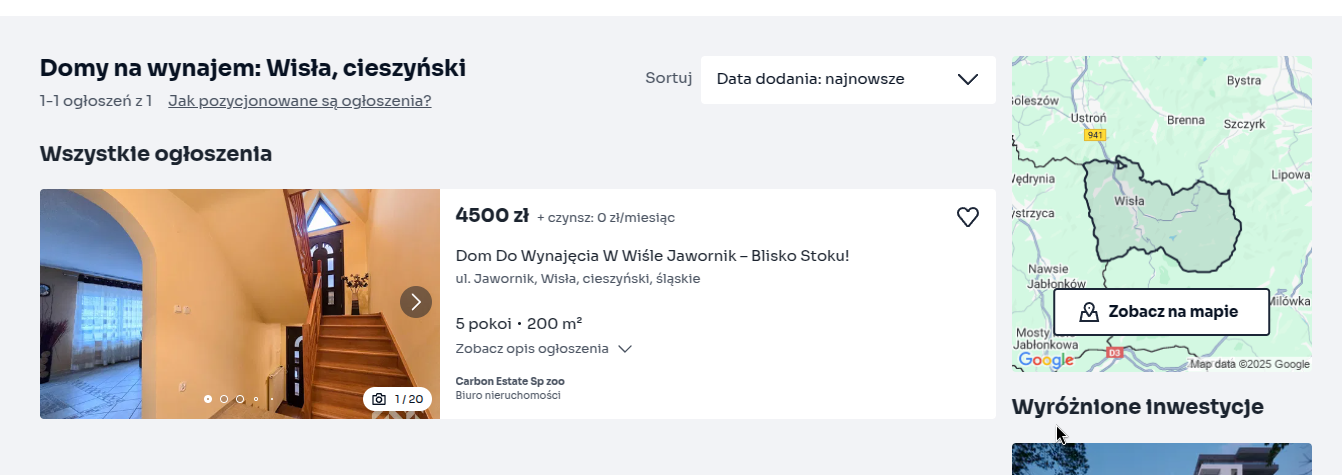Save listing with the heart icon
The image size is (1342, 475).
pos(967,217)
